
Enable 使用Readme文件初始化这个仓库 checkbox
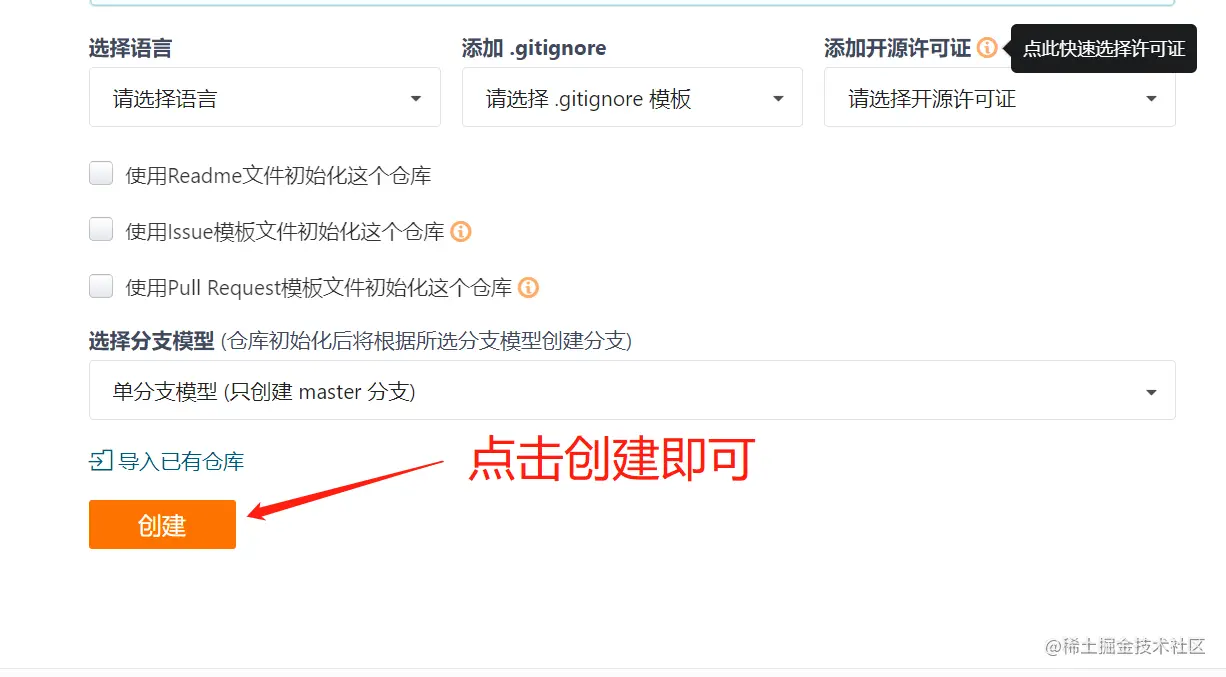tap(101, 174)
